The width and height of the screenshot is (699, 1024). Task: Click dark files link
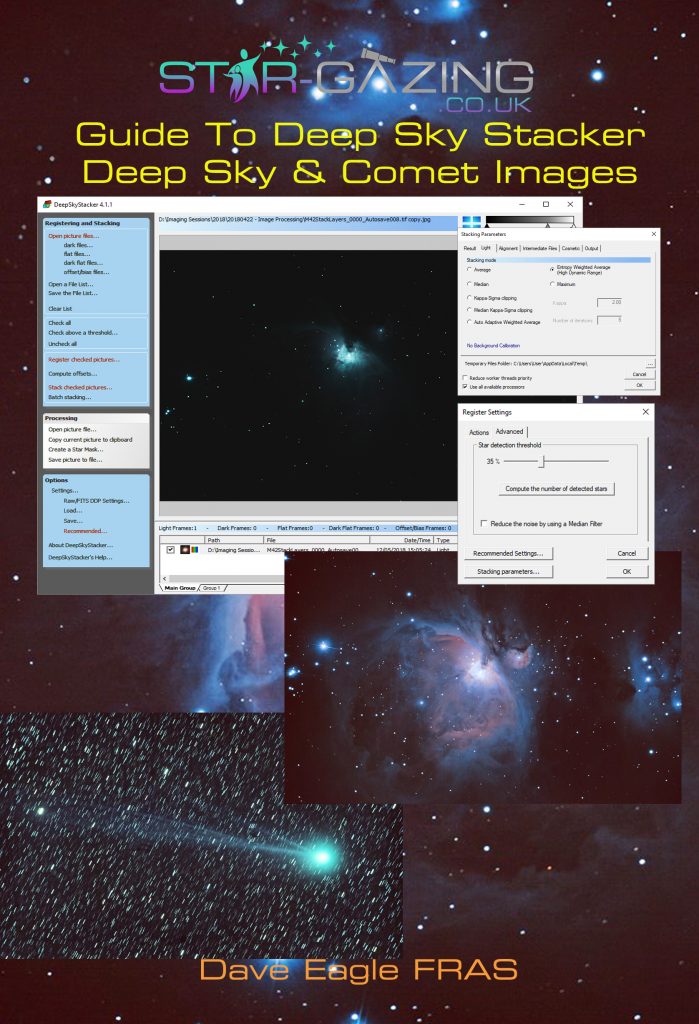pyautogui.click(x=77, y=245)
